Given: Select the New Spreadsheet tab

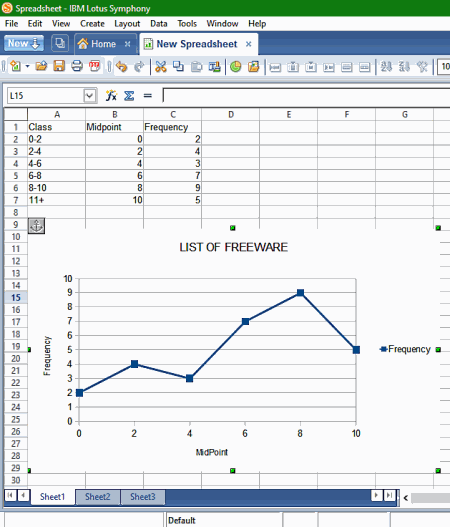Looking at the screenshot, I should (x=197, y=44).
